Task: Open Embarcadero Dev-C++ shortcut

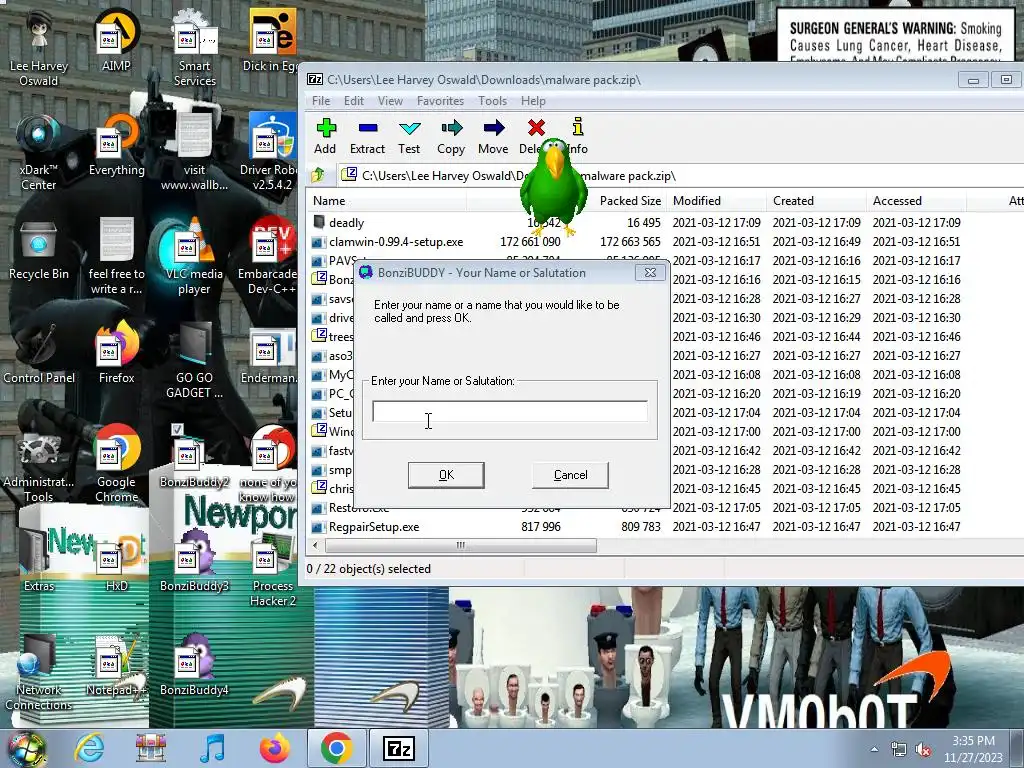Action: pyautogui.click(x=269, y=257)
